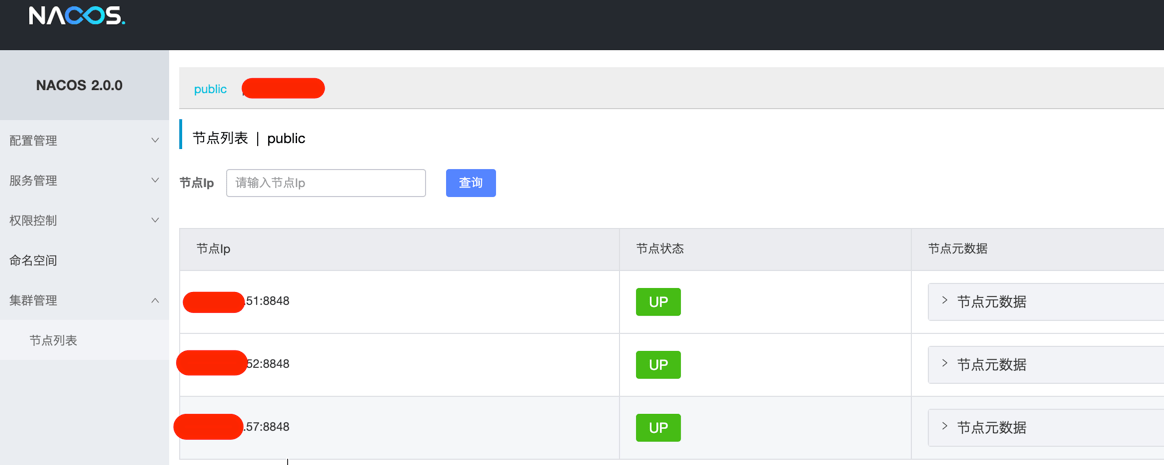Select the redacted namespace next to public

click(x=283, y=89)
